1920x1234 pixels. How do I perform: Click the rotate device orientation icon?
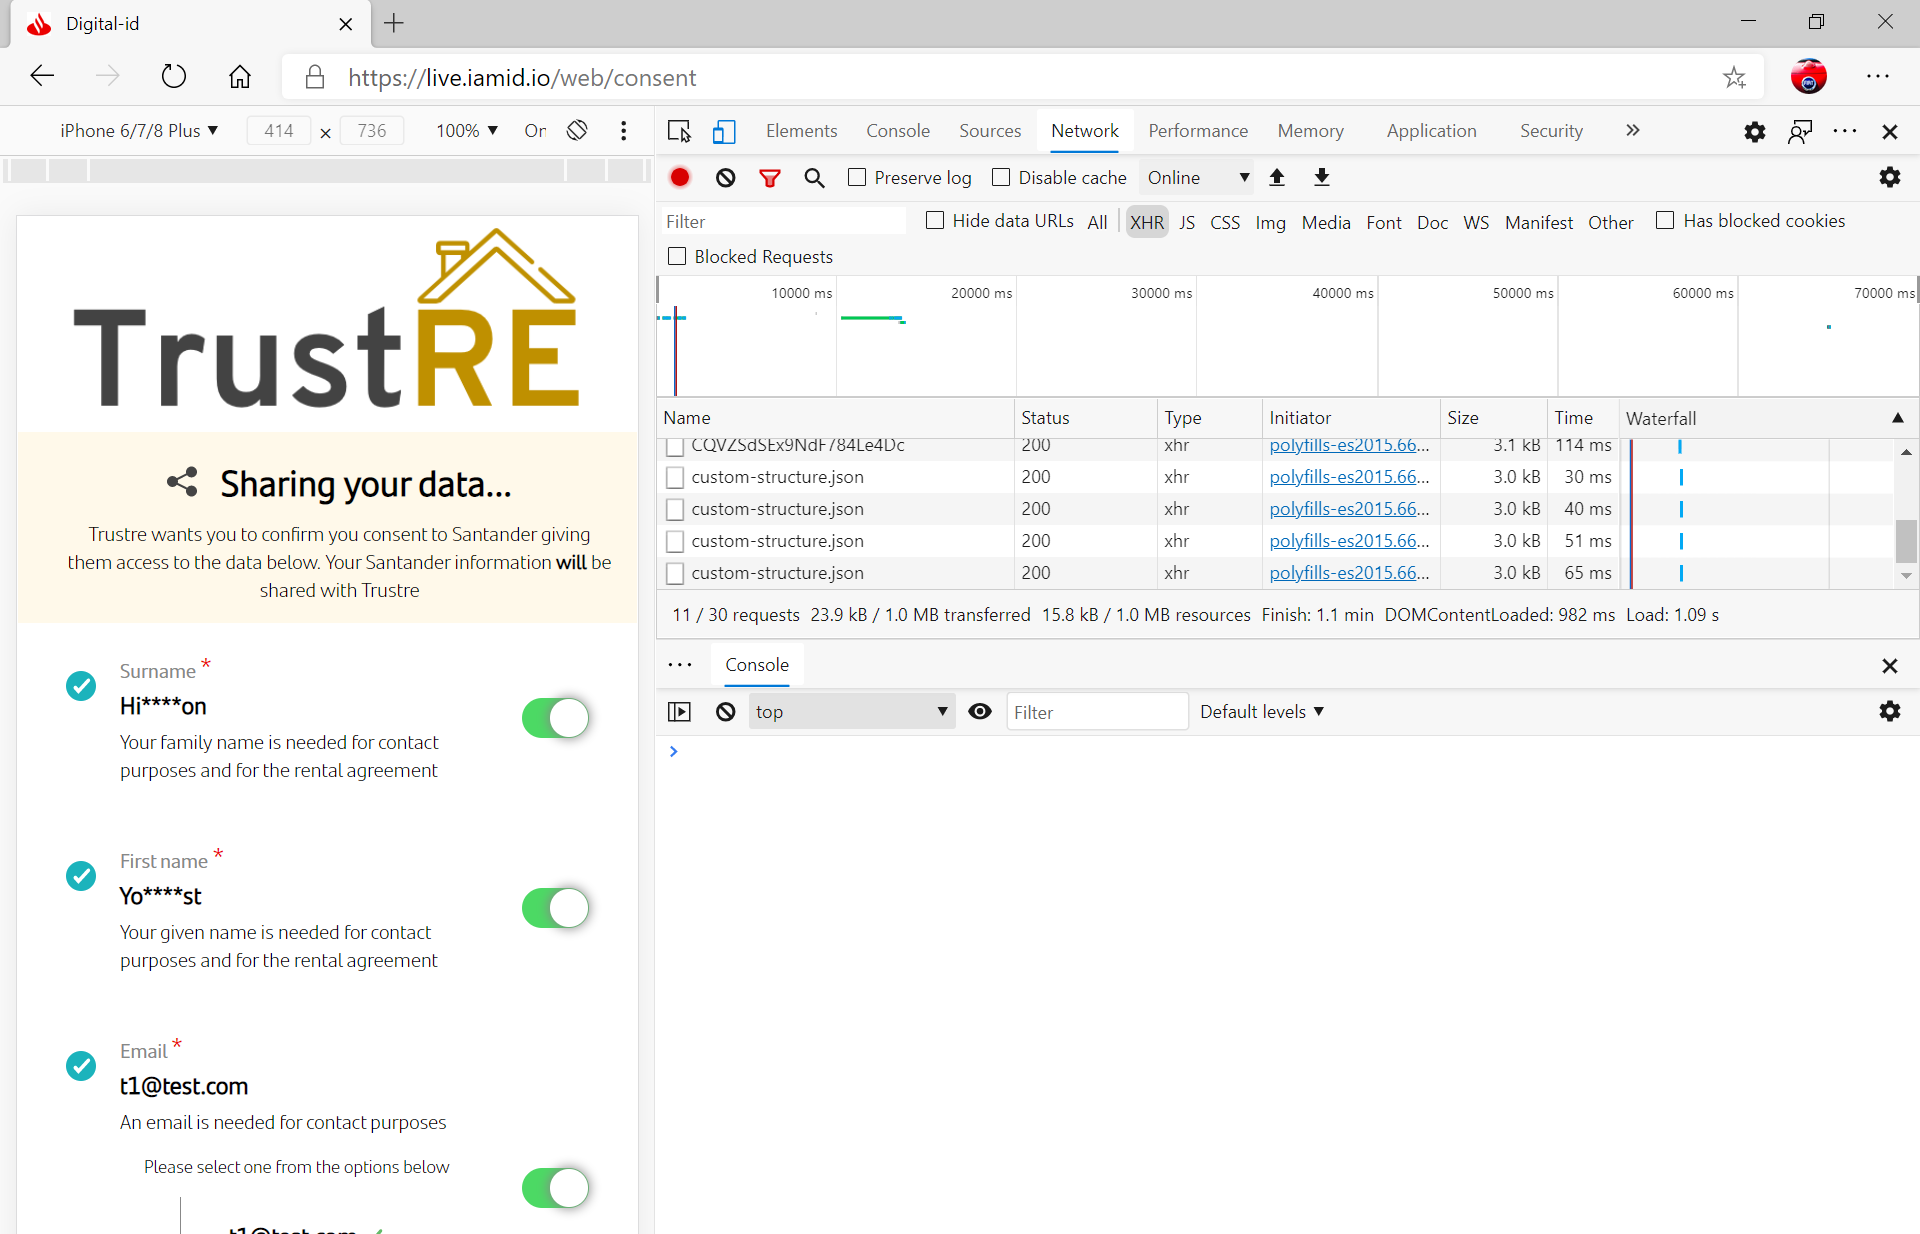click(577, 131)
